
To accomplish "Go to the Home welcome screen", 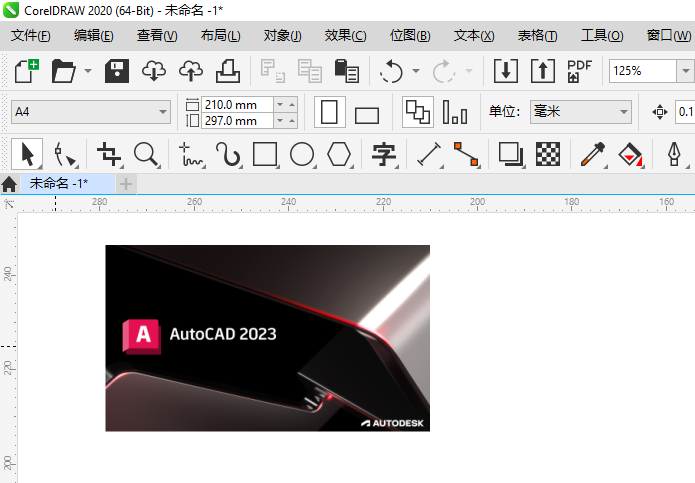I will click(9, 184).
